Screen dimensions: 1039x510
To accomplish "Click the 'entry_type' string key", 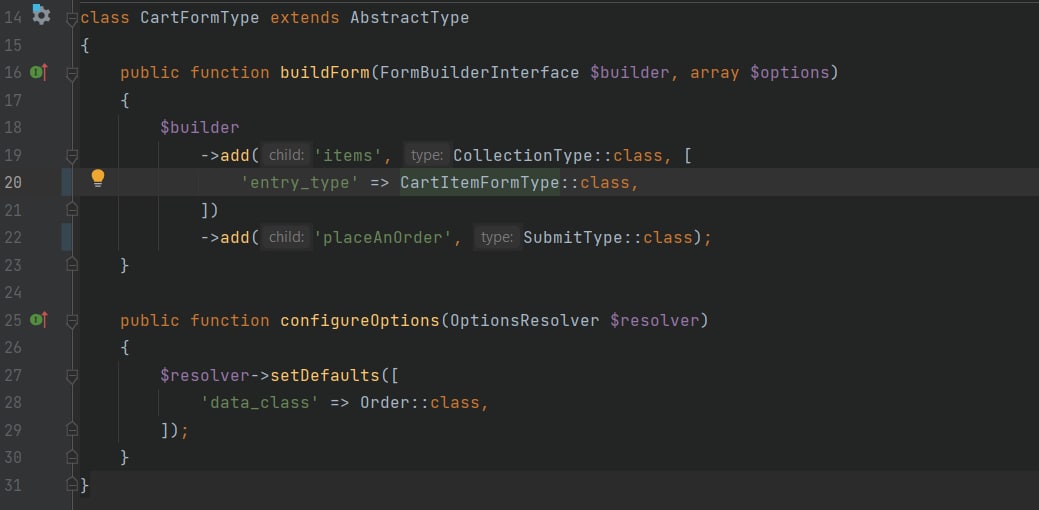I will (300, 182).
